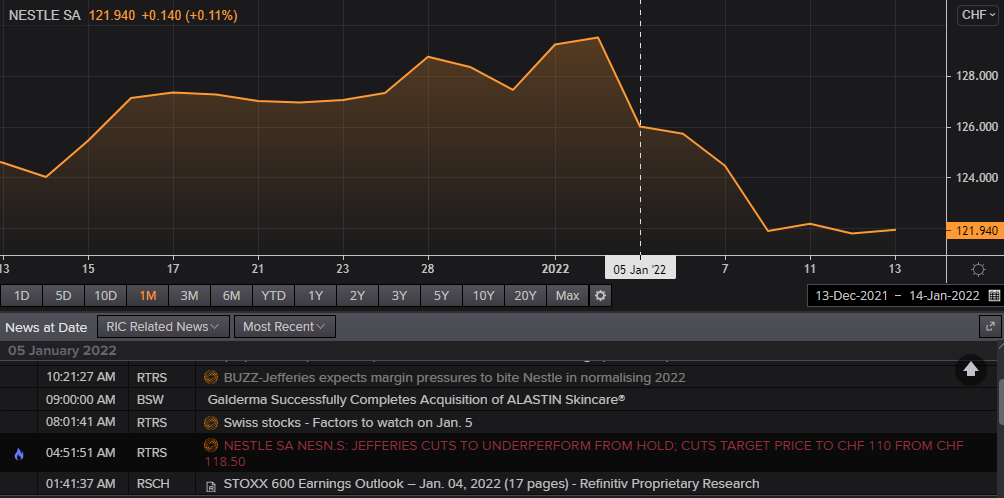Select the 1D time period
This screenshot has height=498, width=1004.
coord(21,296)
